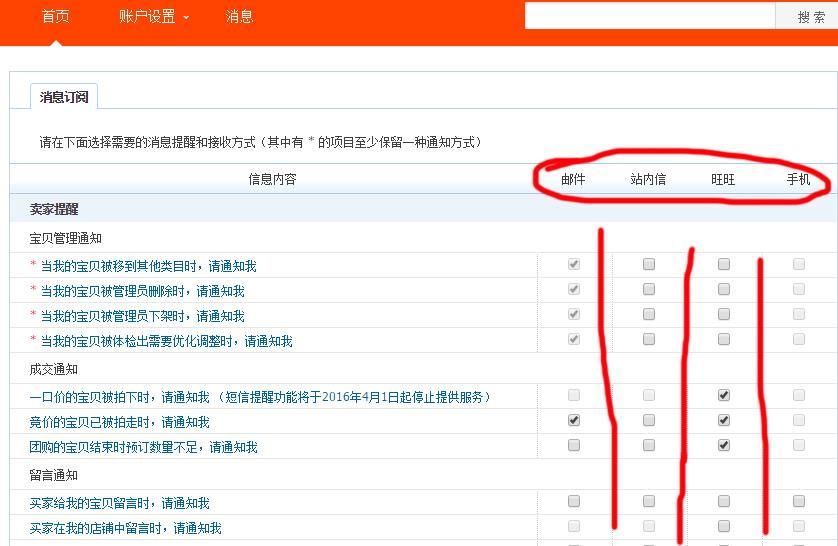This screenshot has height=546, width=838.
Task: Click the 当我的宝贝被体检出需要优化调整时 link
Action: pyautogui.click(x=165, y=341)
